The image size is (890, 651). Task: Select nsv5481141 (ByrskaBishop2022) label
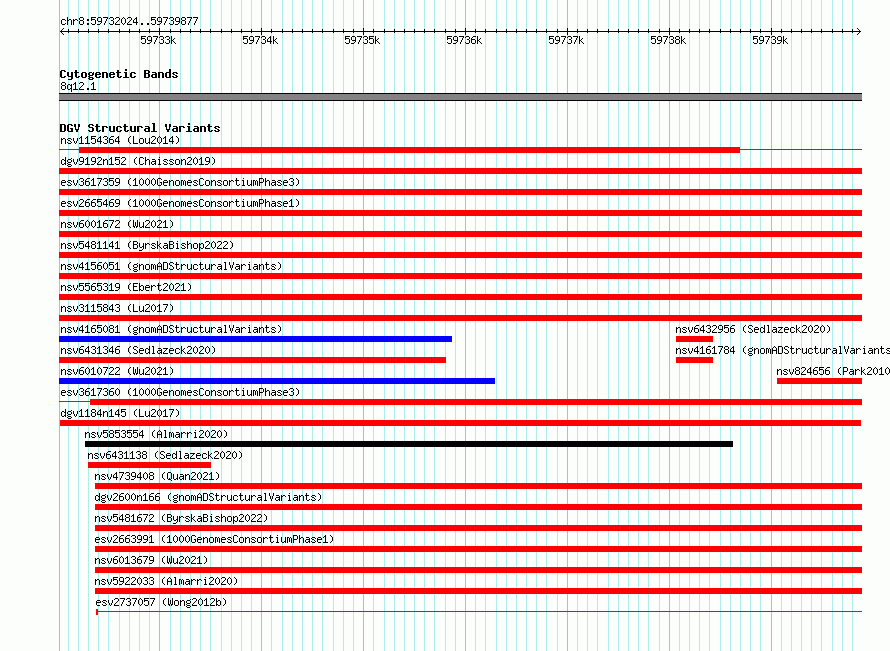(147, 245)
